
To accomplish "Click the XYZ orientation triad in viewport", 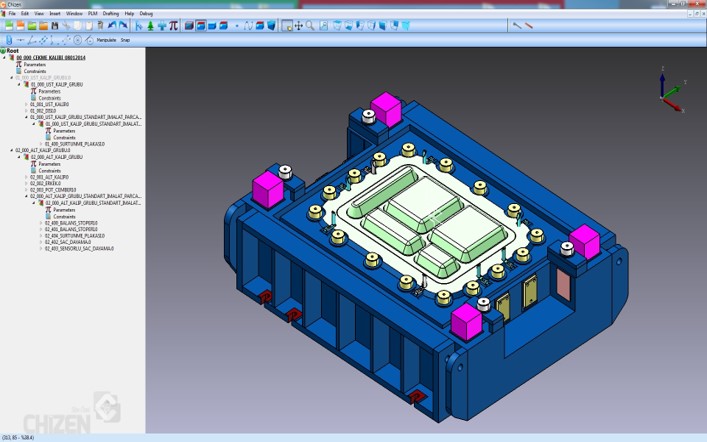I will click(x=671, y=90).
